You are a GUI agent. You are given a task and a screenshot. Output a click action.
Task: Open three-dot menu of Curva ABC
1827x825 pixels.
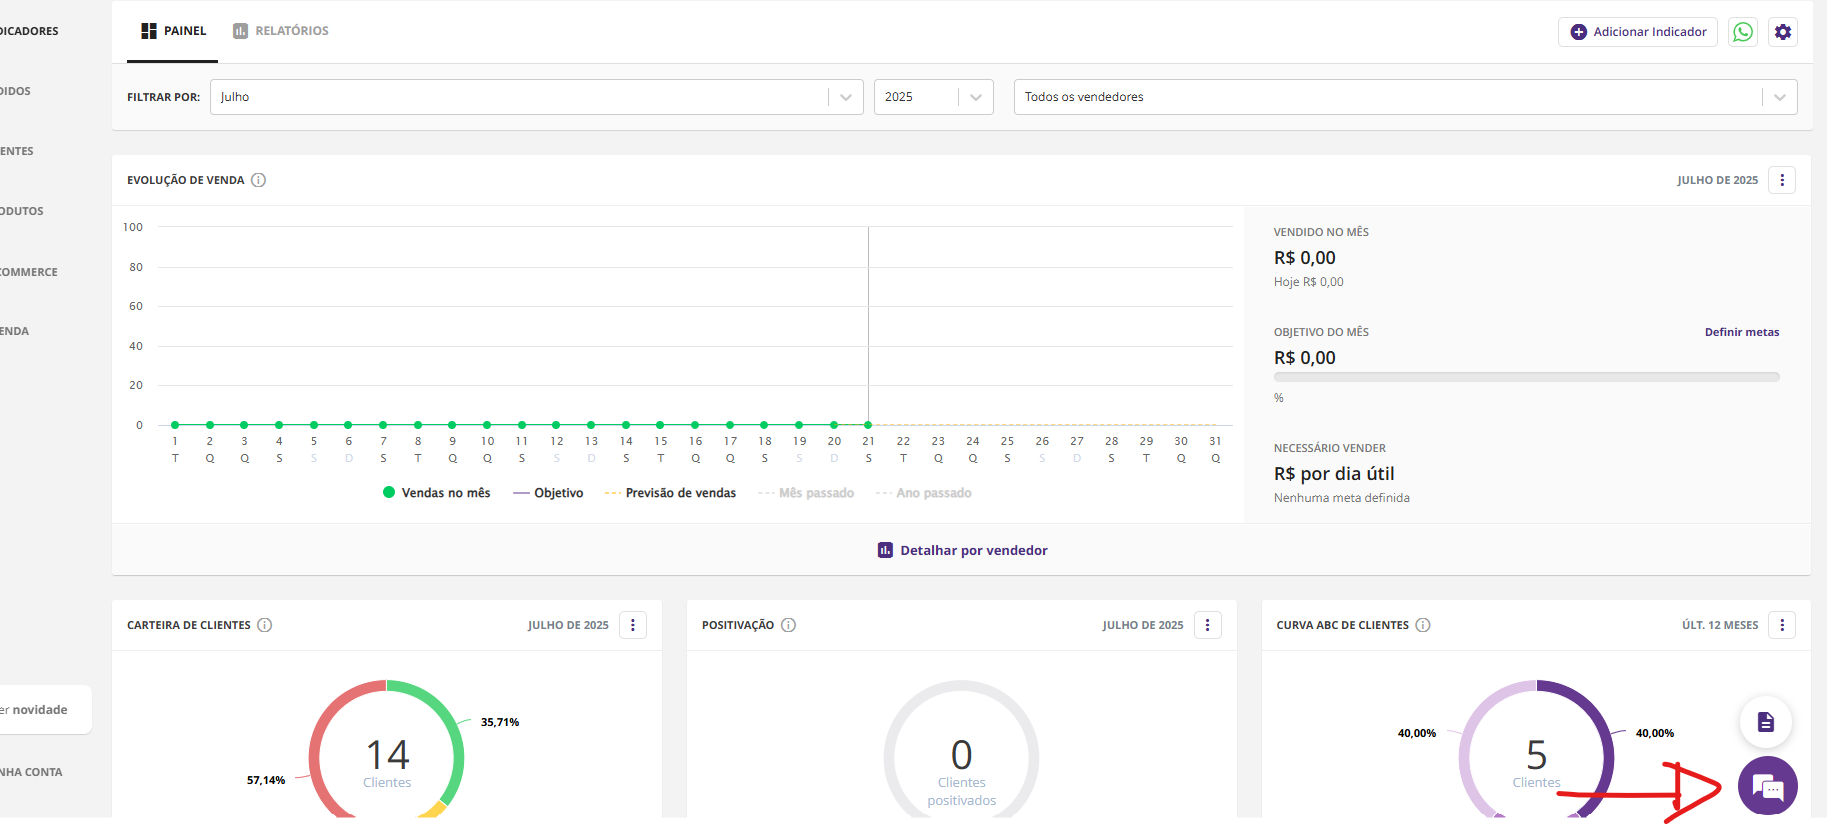[x=1782, y=625]
